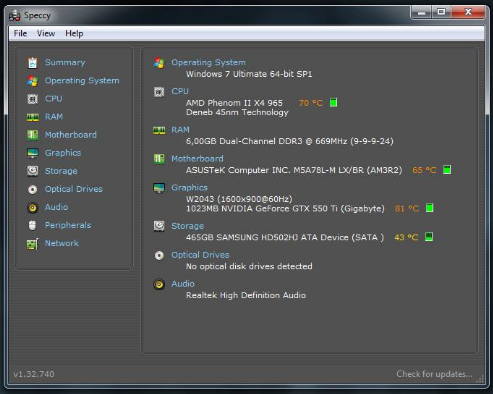Viewport: 493px width, 394px height.
Task: Click the green CPU temperature indicator icon
Action: click(333, 103)
